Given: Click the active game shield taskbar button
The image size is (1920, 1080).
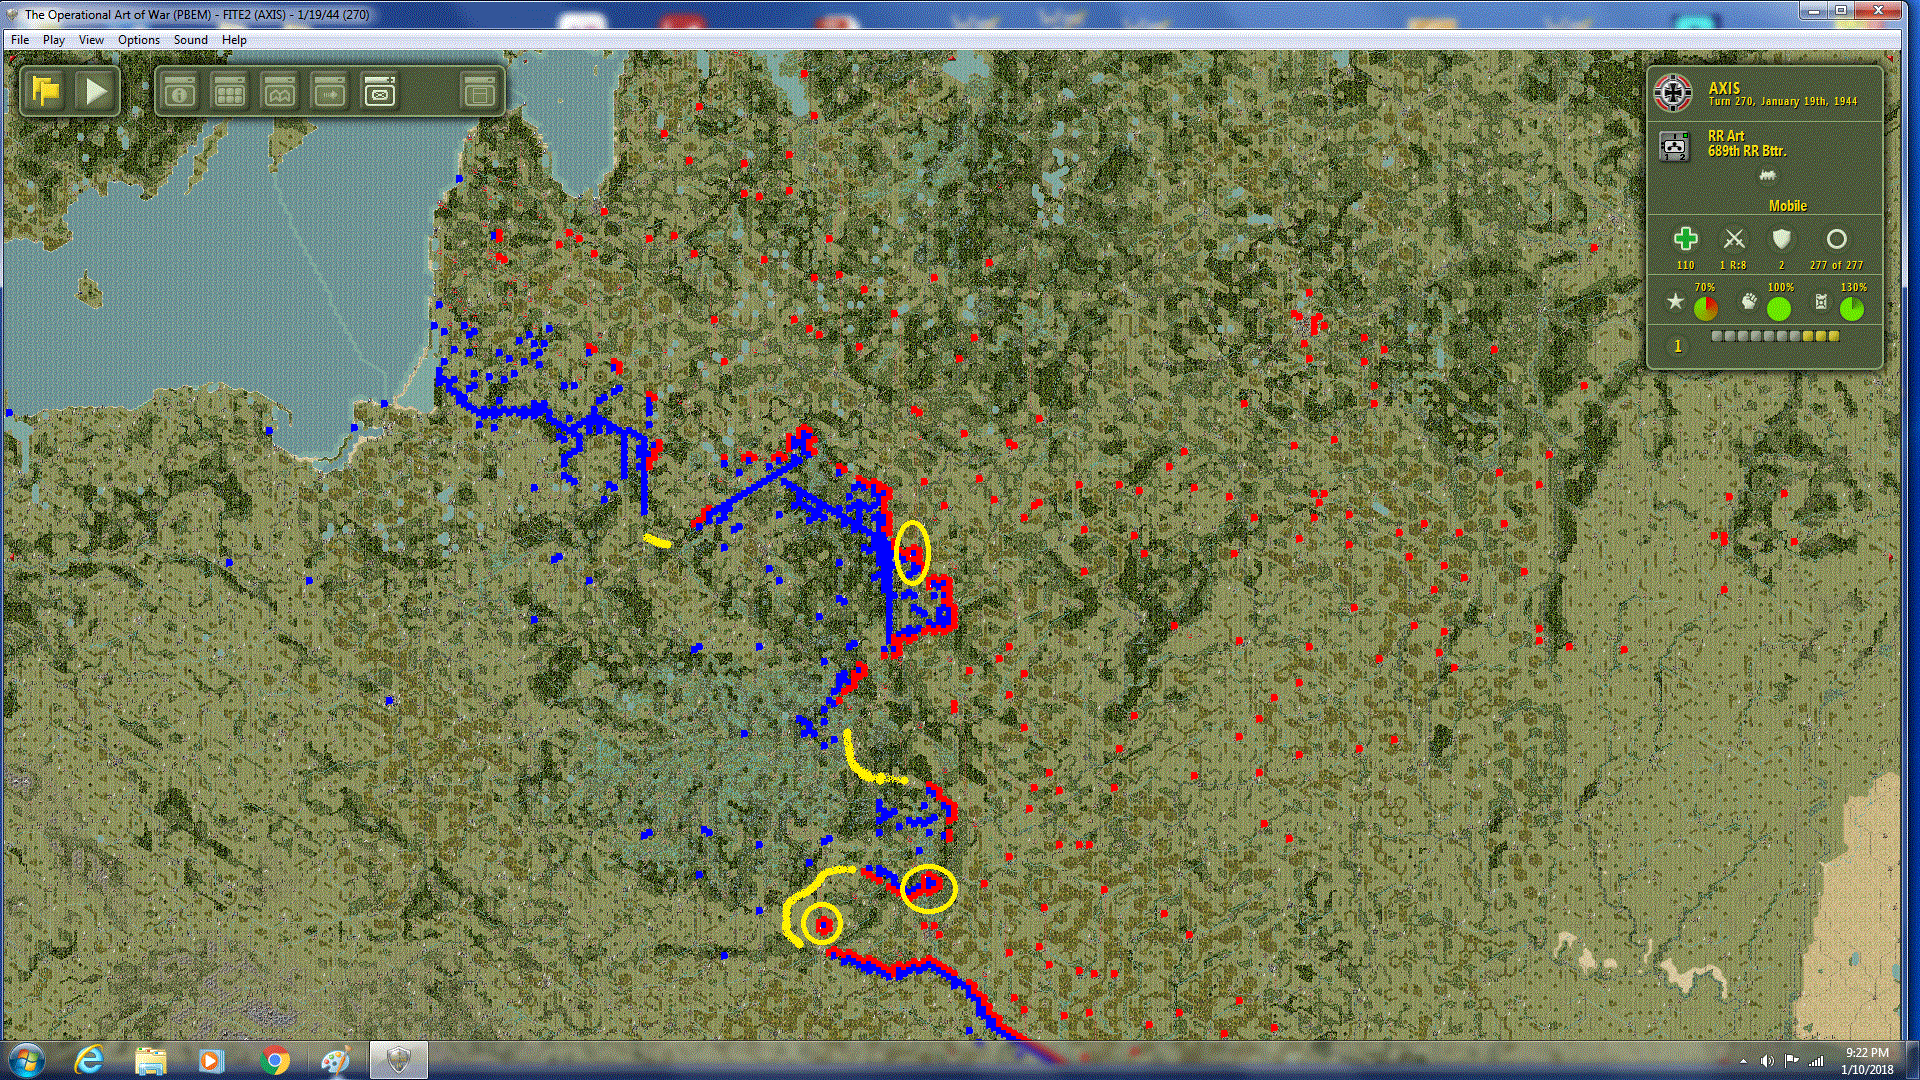Looking at the screenshot, I should click(399, 1060).
